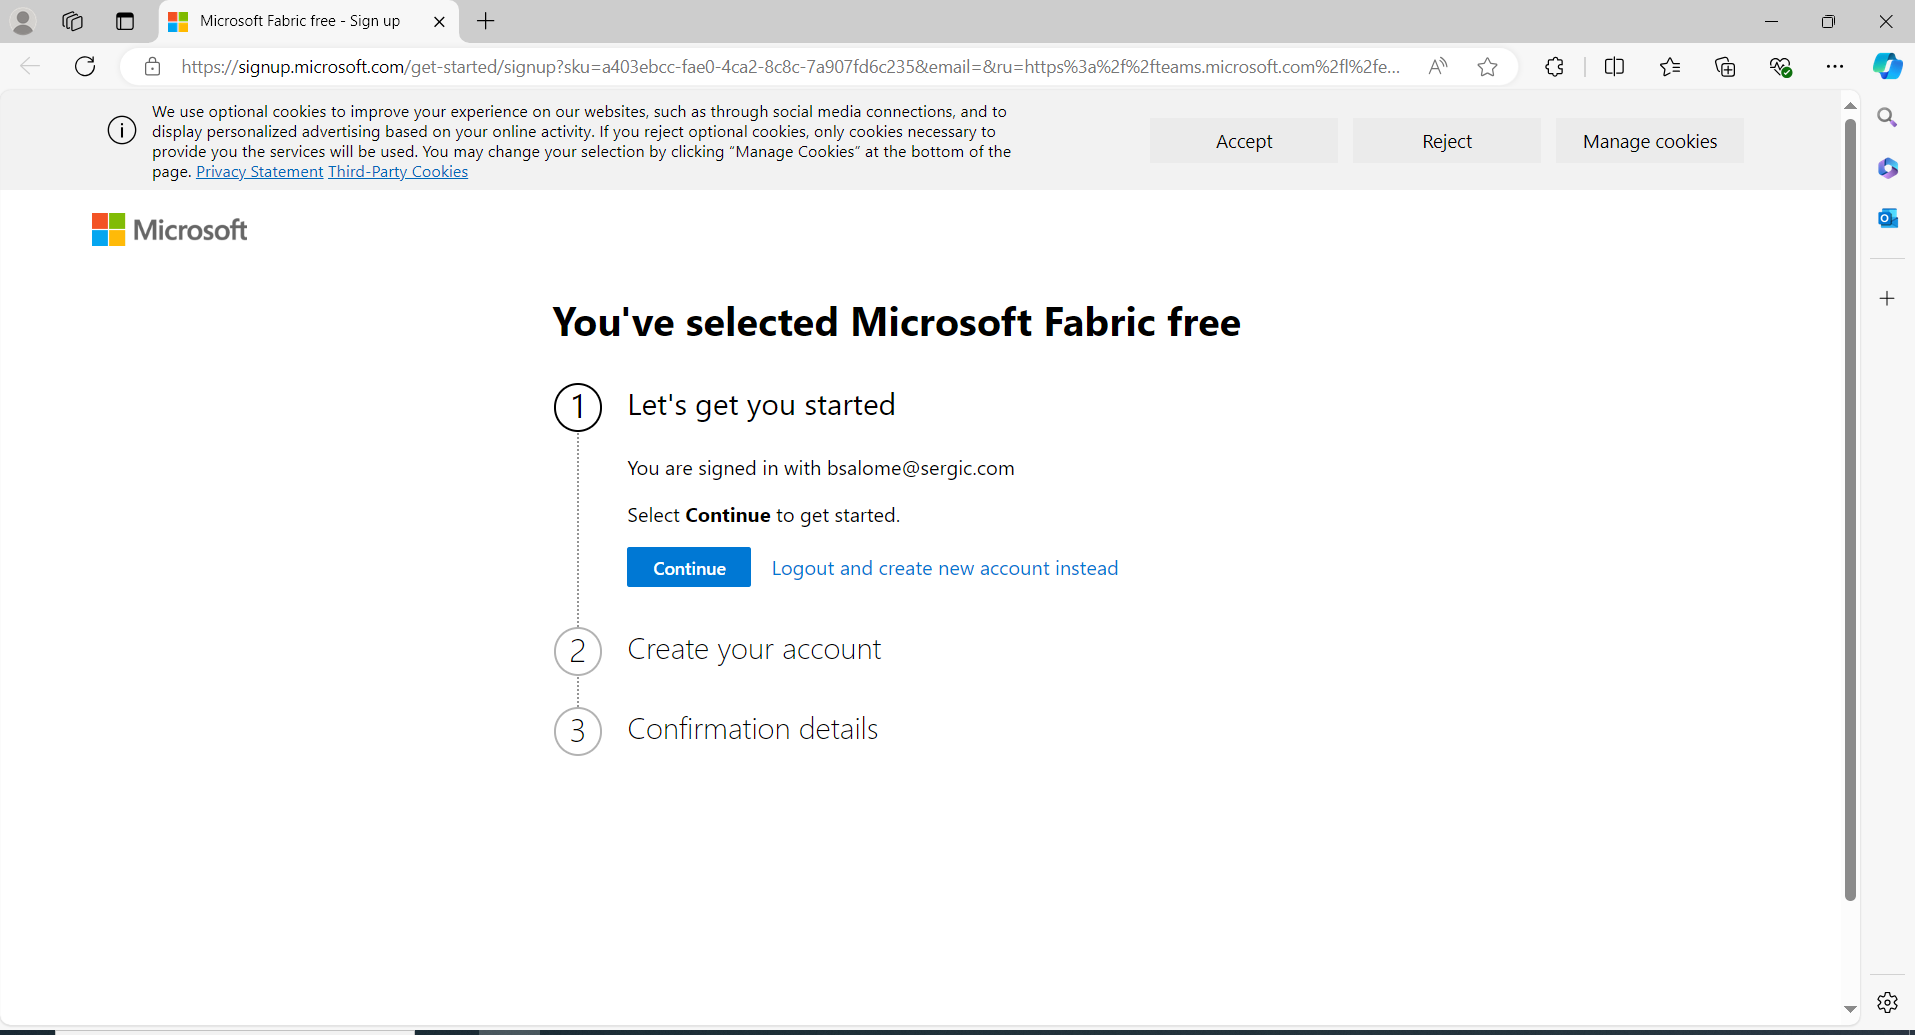This screenshot has width=1915, height=1035.
Task: Click the Confirmation details step heading
Action: coord(753,729)
